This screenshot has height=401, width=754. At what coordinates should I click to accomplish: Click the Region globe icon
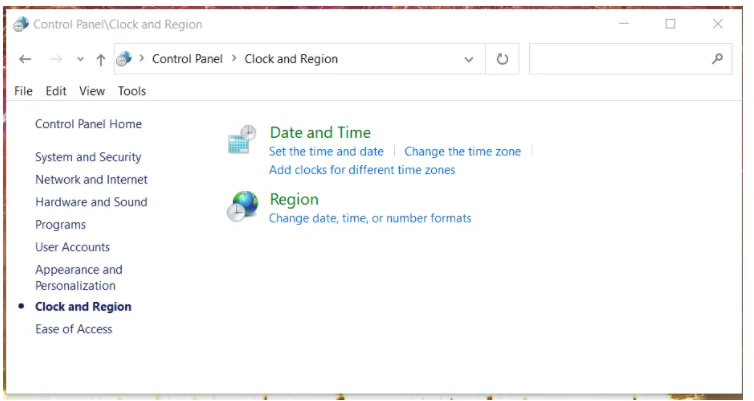[242, 206]
